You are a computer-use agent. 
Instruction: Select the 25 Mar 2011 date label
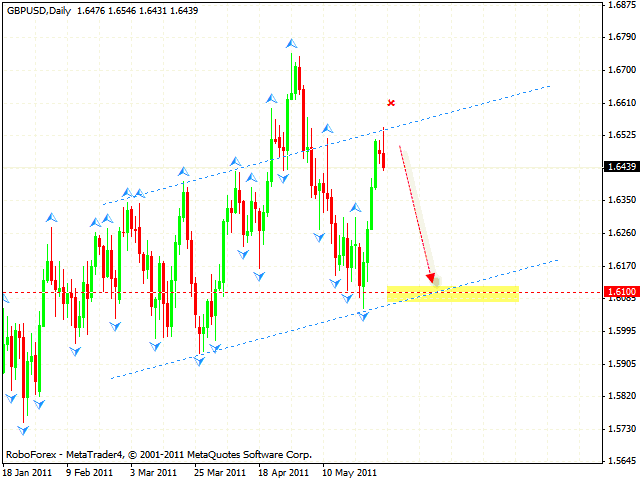(x=218, y=471)
